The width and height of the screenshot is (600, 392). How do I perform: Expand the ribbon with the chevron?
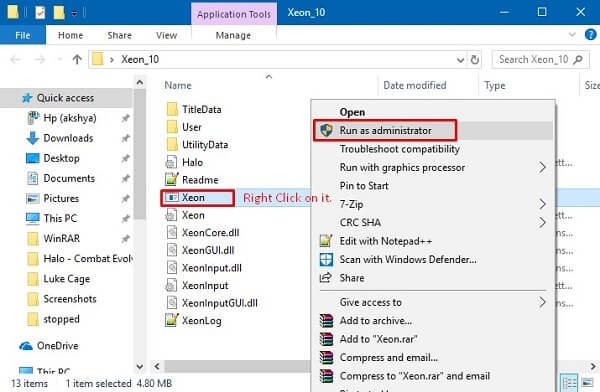[x=572, y=35]
